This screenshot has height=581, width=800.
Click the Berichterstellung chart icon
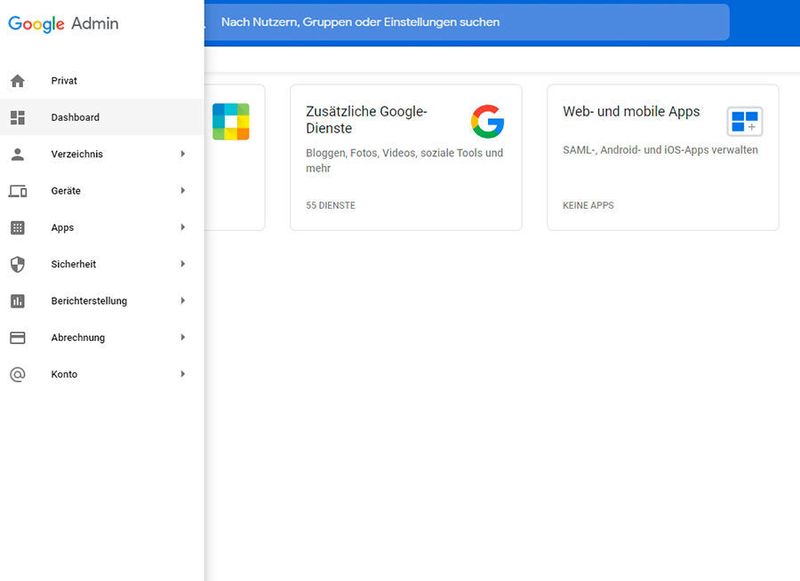[x=17, y=301]
